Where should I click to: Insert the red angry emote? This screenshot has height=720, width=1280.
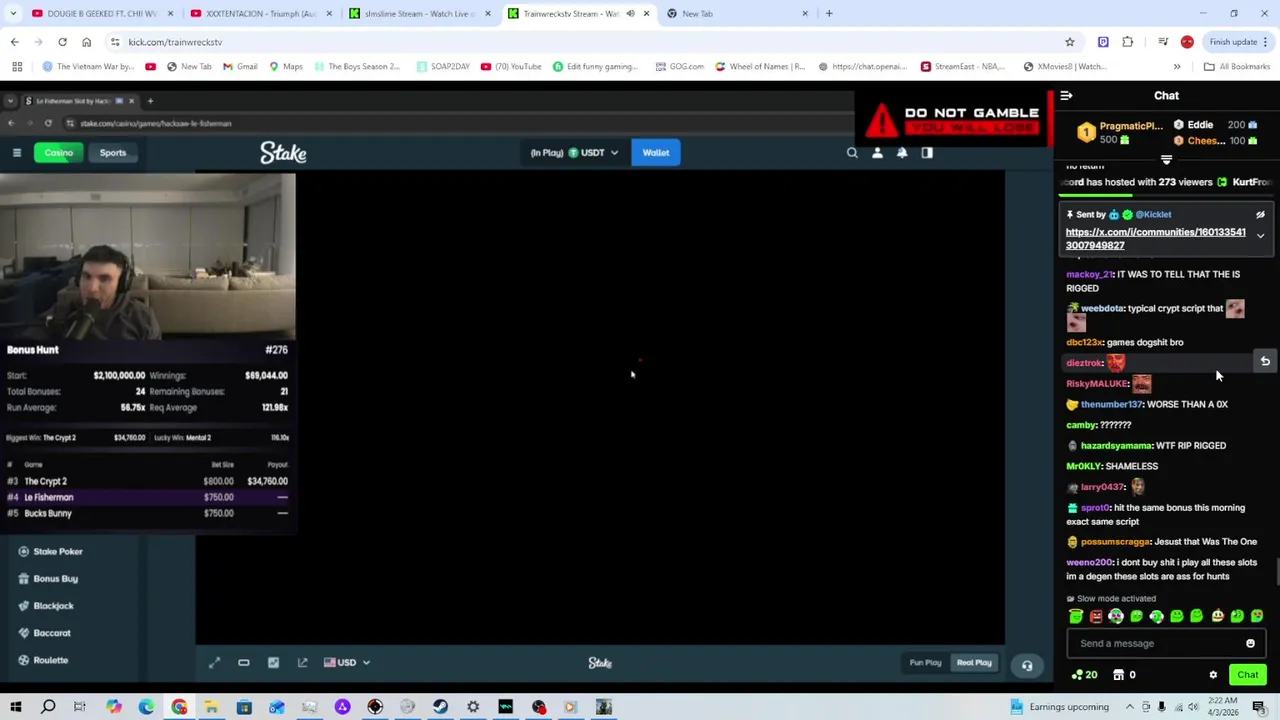click(x=1096, y=616)
